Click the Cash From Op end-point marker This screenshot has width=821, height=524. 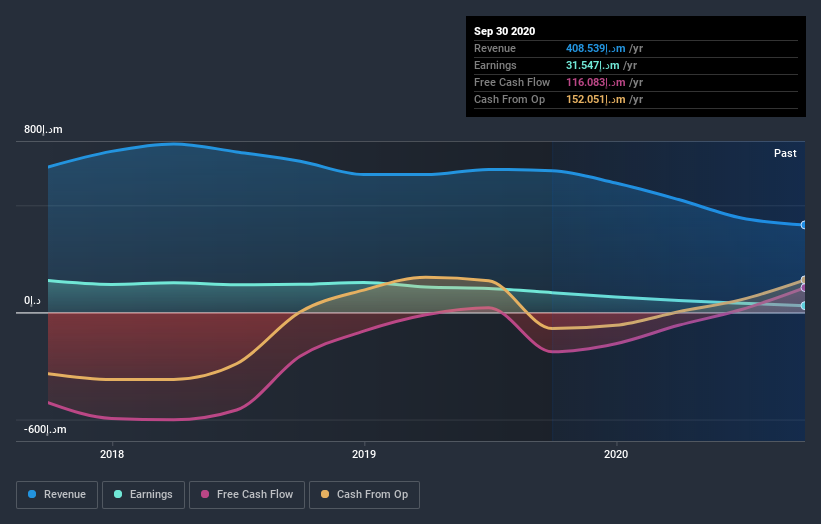(804, 280)
